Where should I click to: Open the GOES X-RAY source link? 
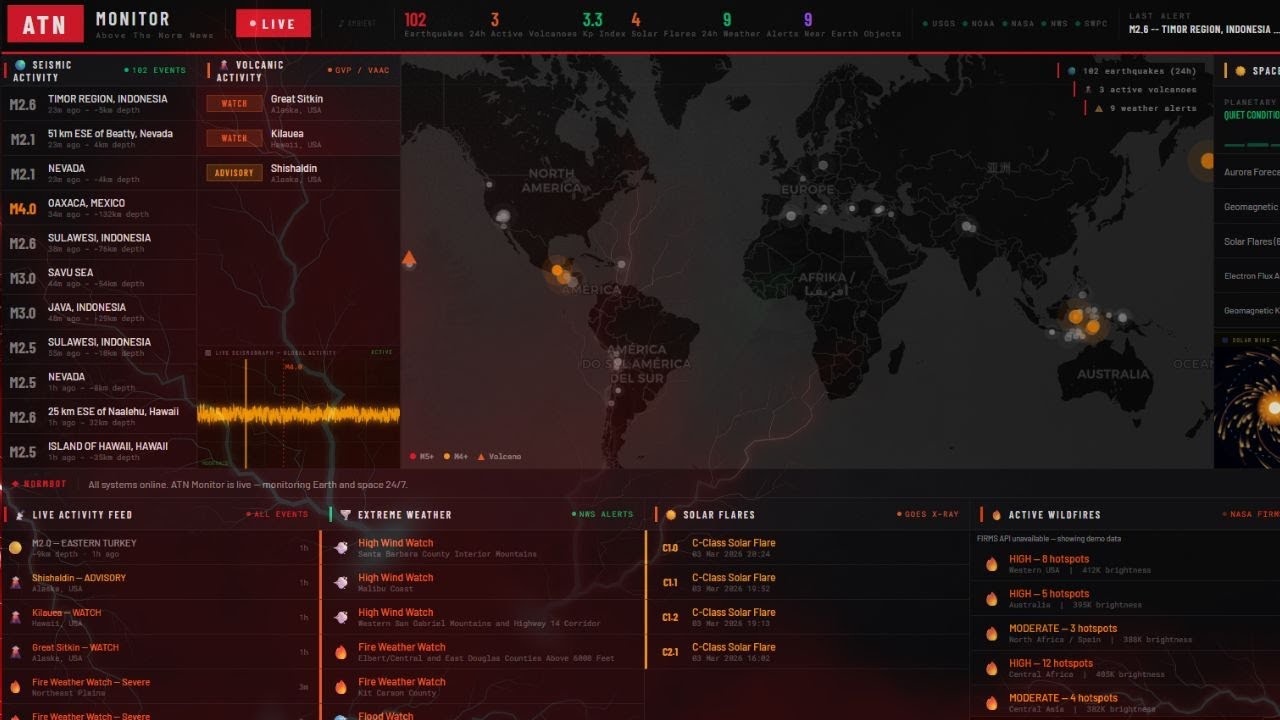(928, 515)
